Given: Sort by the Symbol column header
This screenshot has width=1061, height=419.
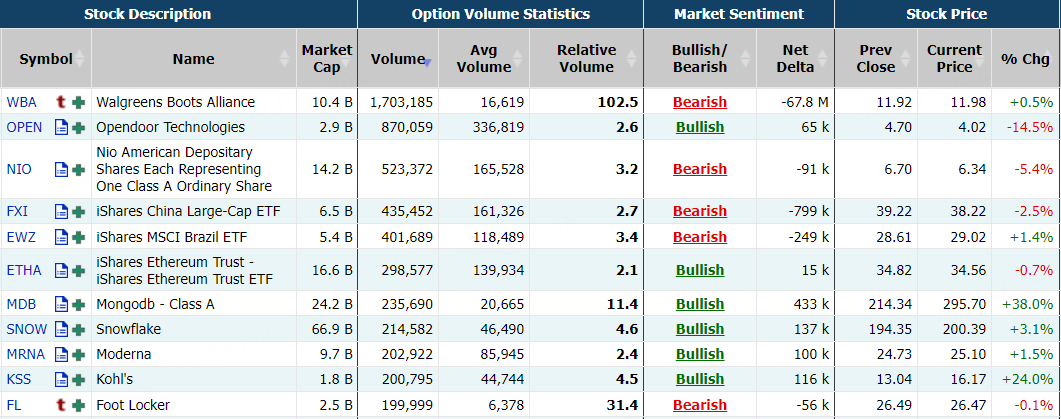Looking at the screenshot, I should point(45,59).
